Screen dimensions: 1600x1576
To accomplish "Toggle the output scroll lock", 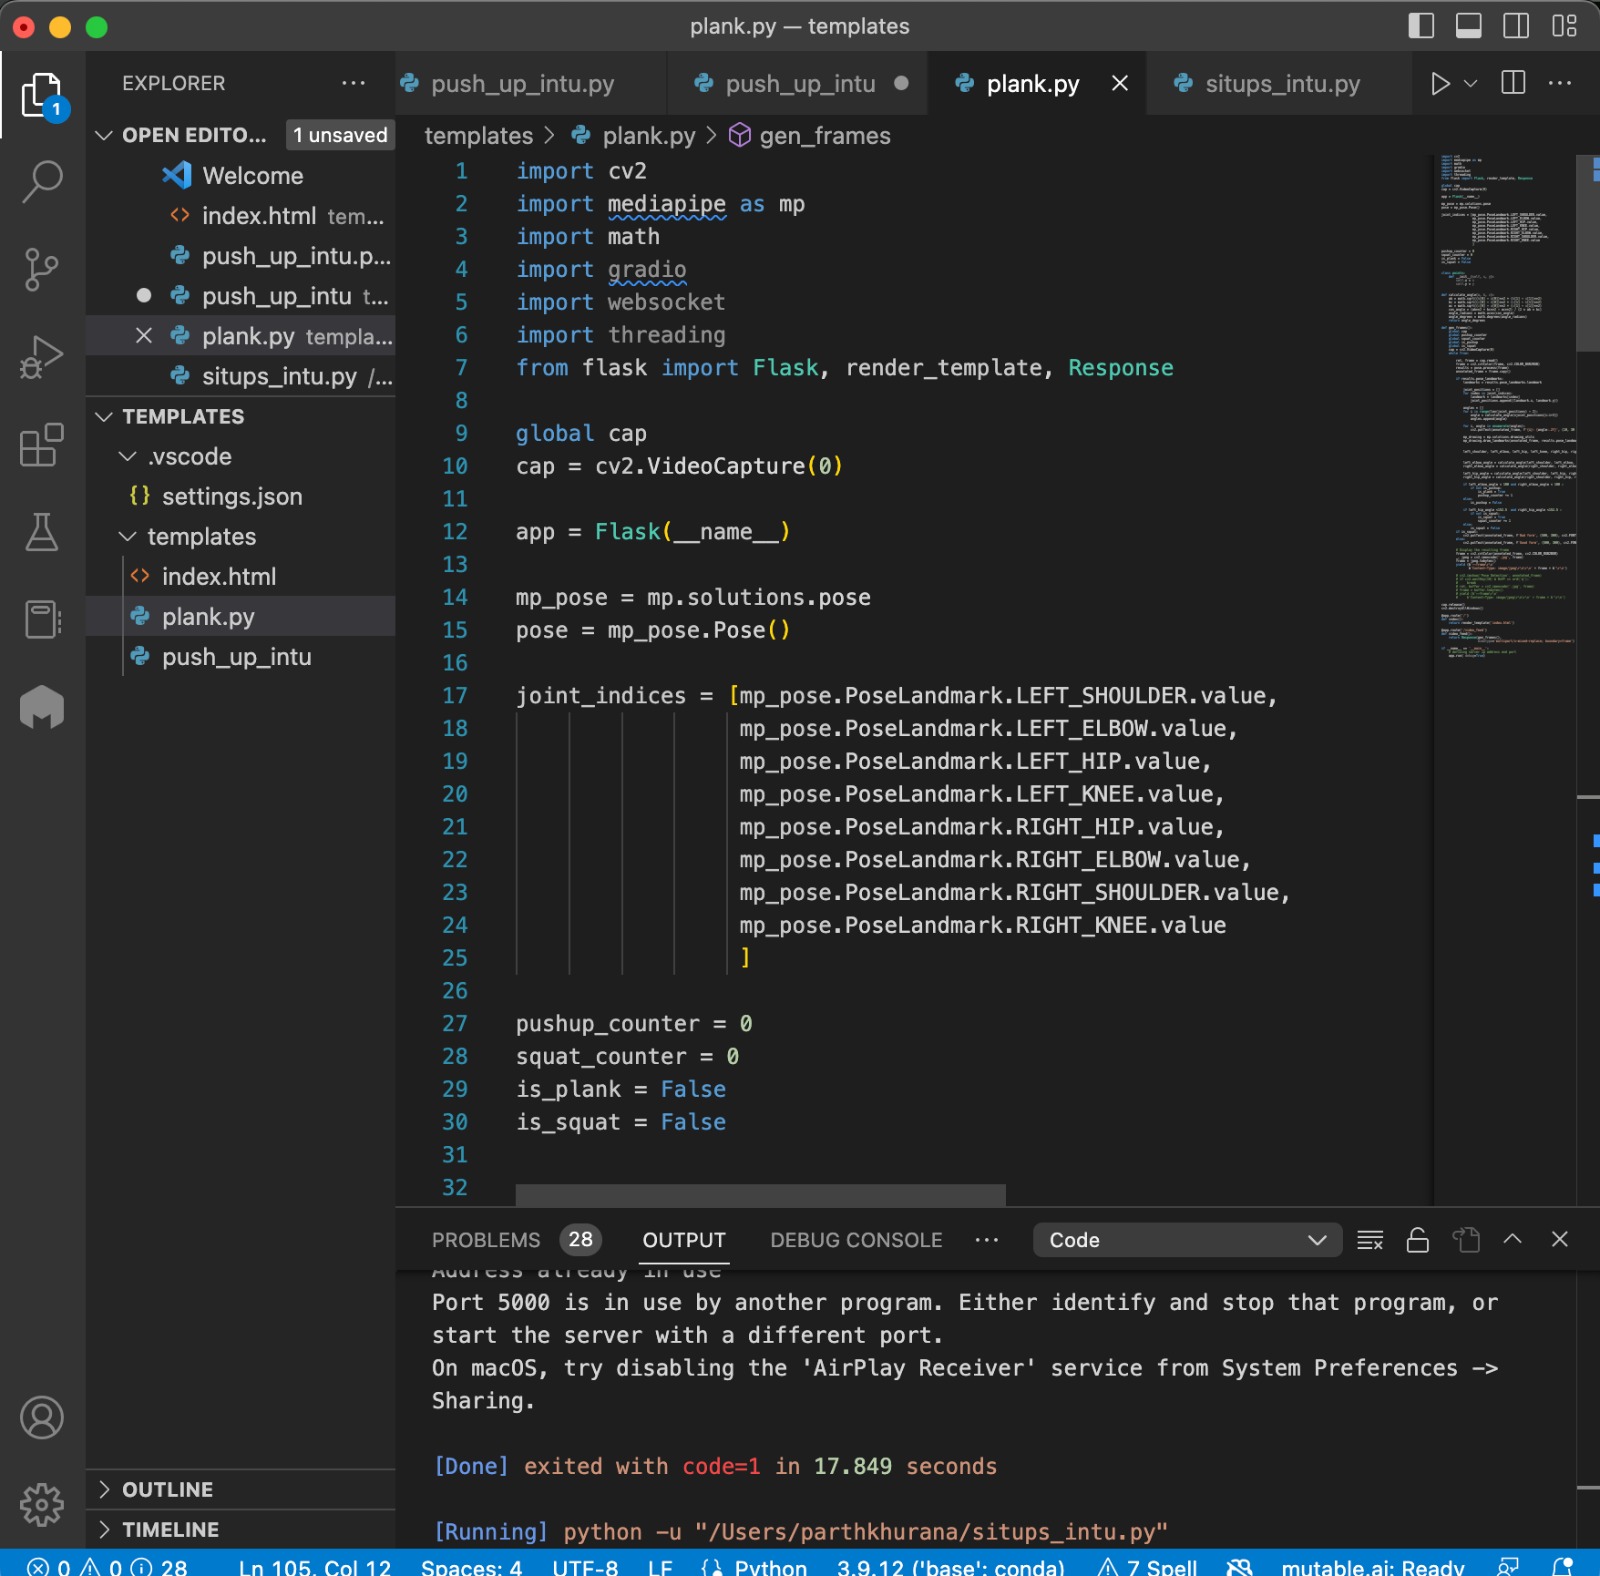I will 1418,1240.
